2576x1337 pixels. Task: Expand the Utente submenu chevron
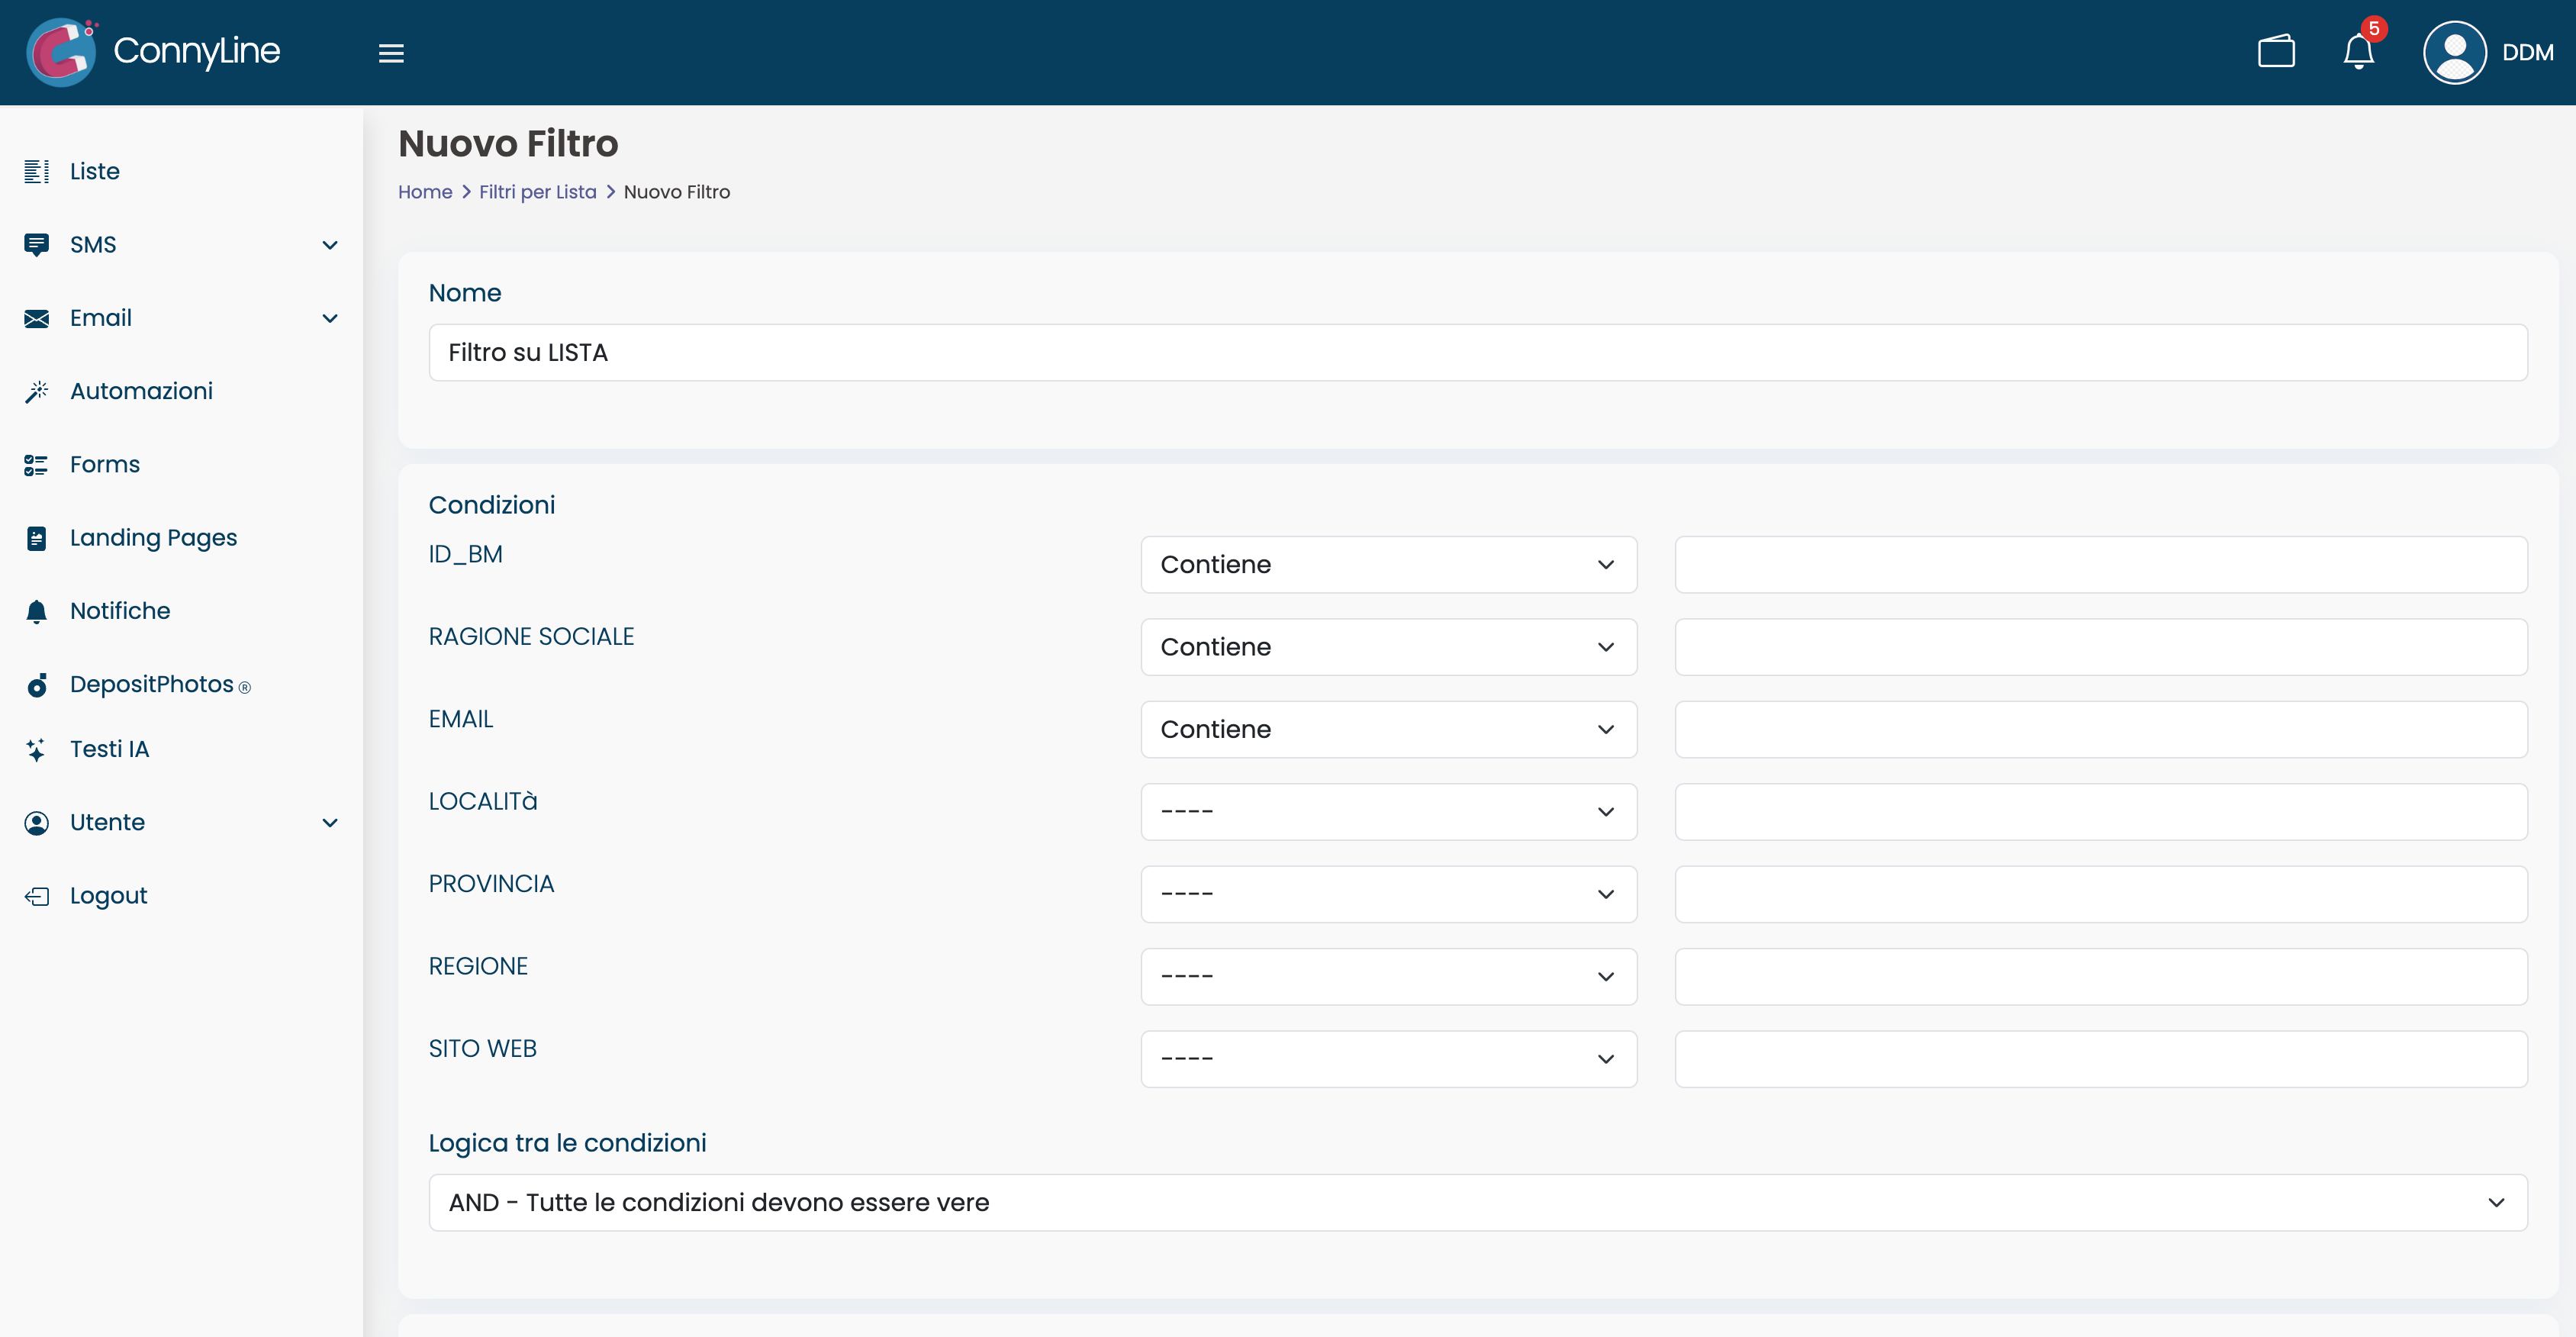(330, 822)
